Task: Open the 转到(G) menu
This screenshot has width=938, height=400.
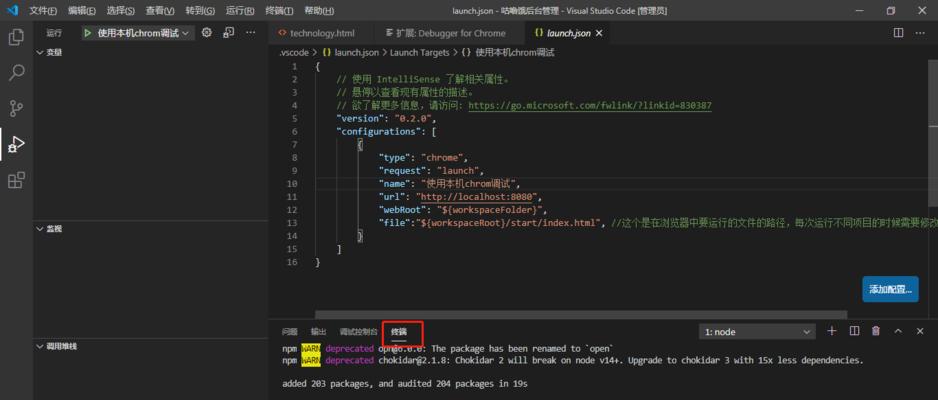Action: tap(200, 11)
